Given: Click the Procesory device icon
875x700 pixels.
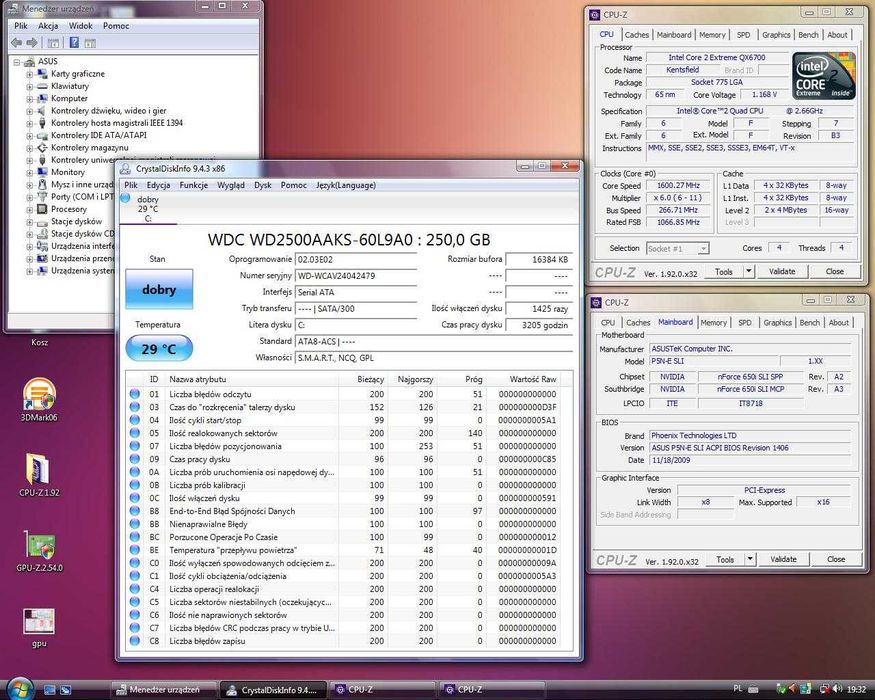Looking at the screenshot, I should [x=42, y=209].
